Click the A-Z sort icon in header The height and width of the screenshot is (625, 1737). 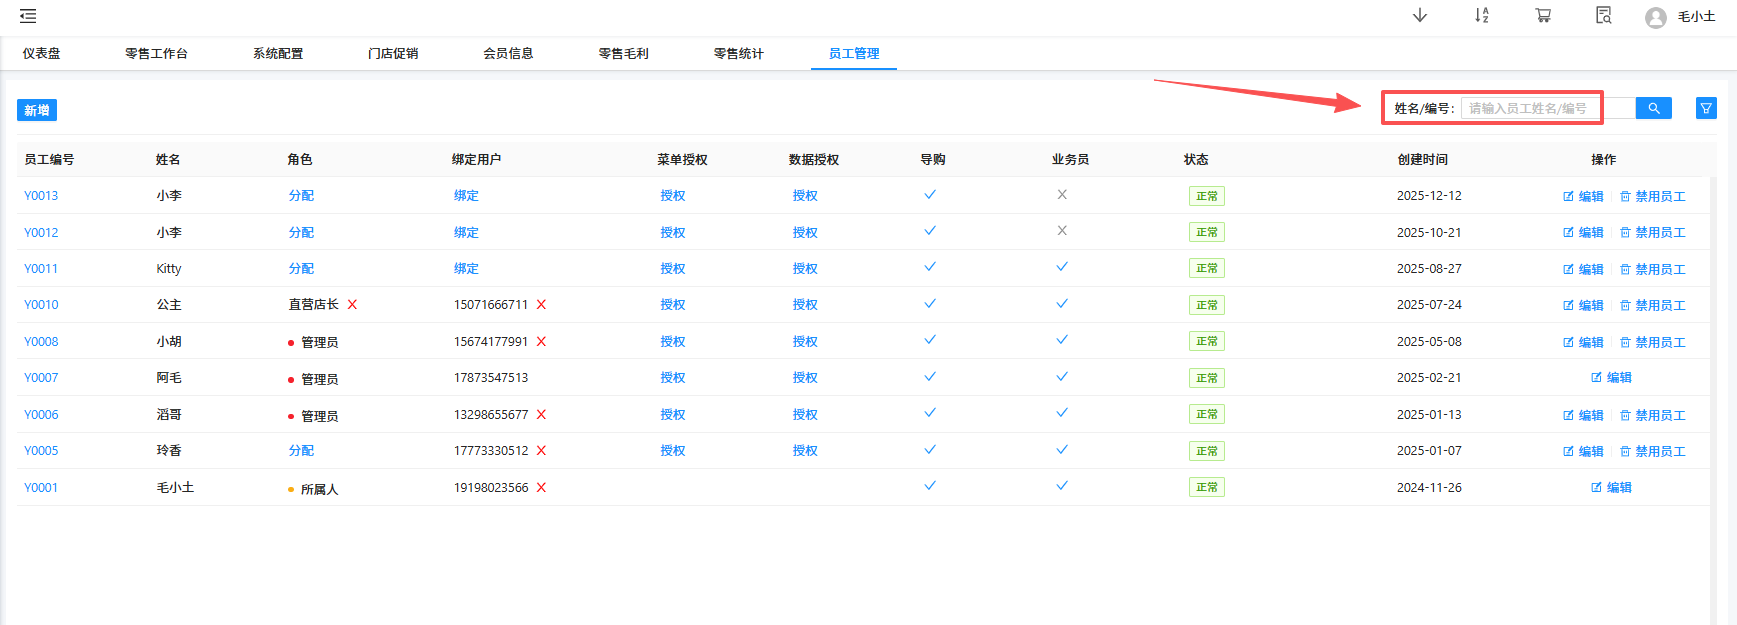point(1481,16)
